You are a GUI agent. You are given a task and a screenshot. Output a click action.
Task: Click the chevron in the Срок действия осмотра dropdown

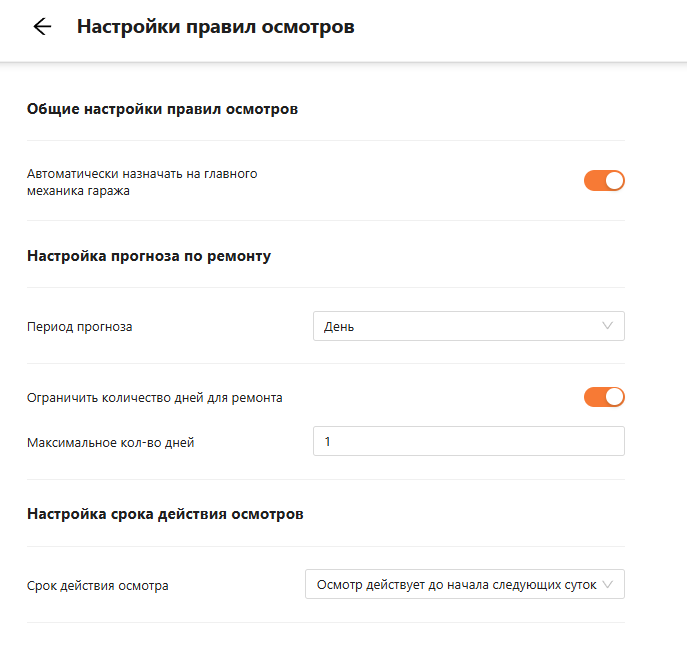[607, 584]
